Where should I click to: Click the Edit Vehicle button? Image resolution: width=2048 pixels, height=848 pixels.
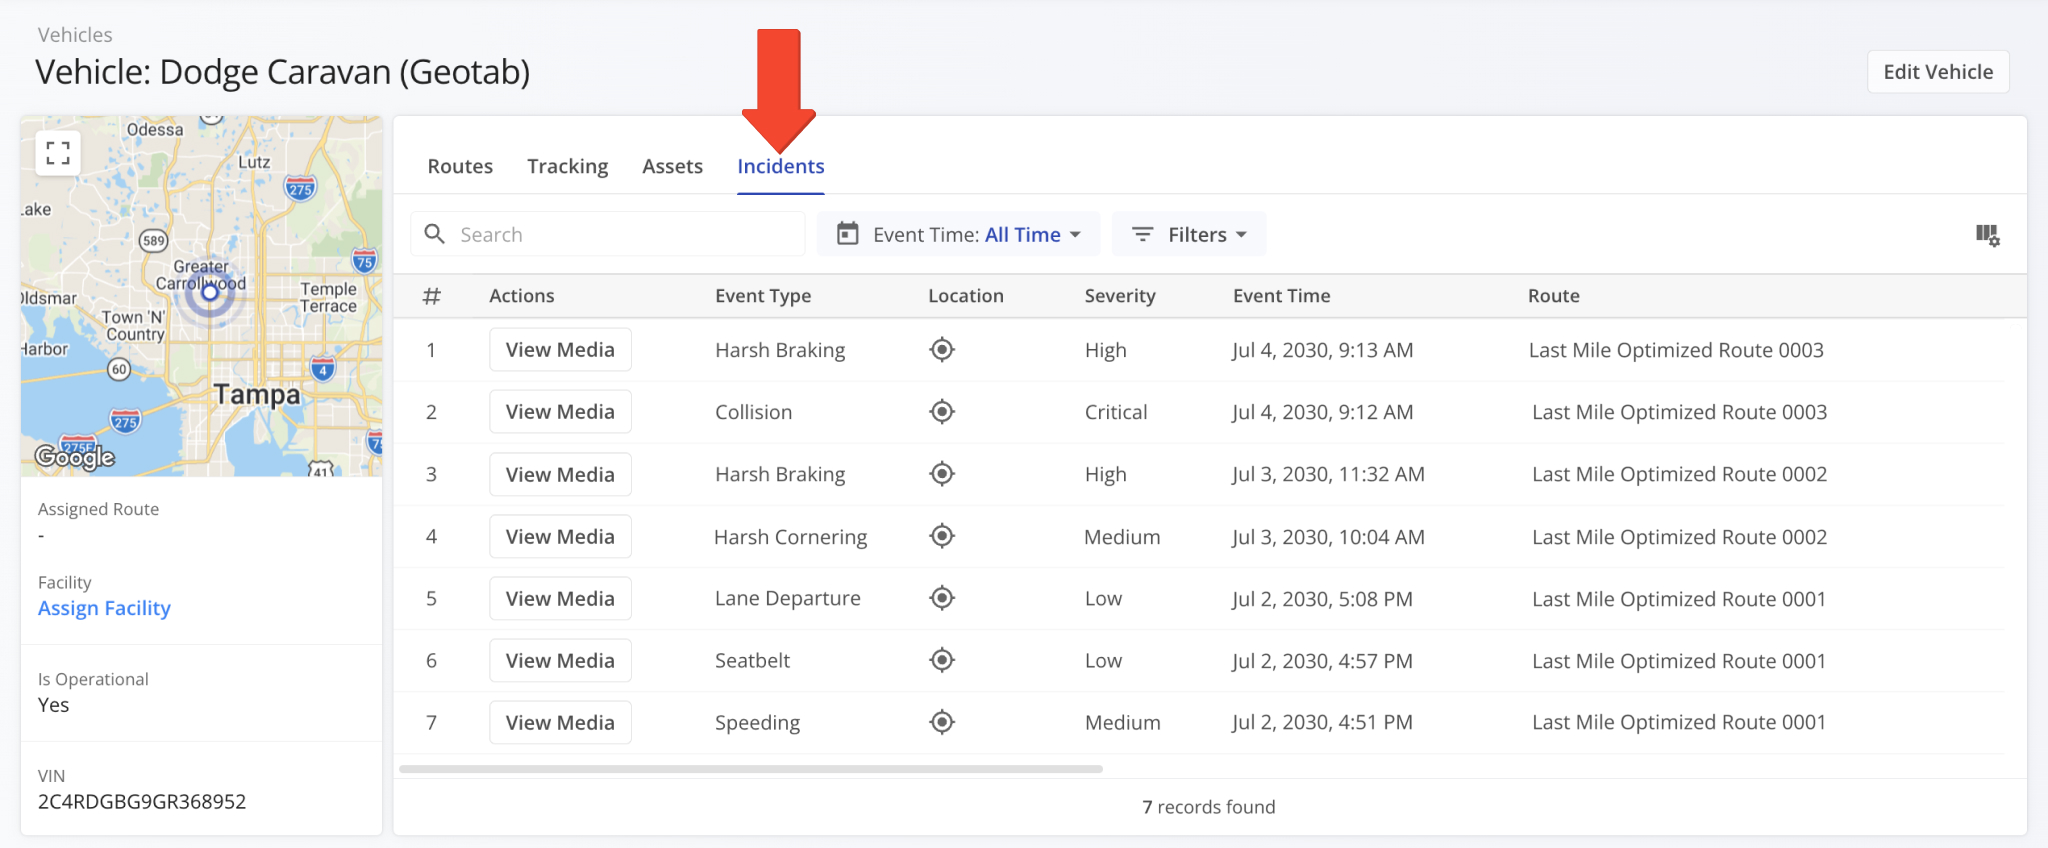click(x=1938, y=72)
